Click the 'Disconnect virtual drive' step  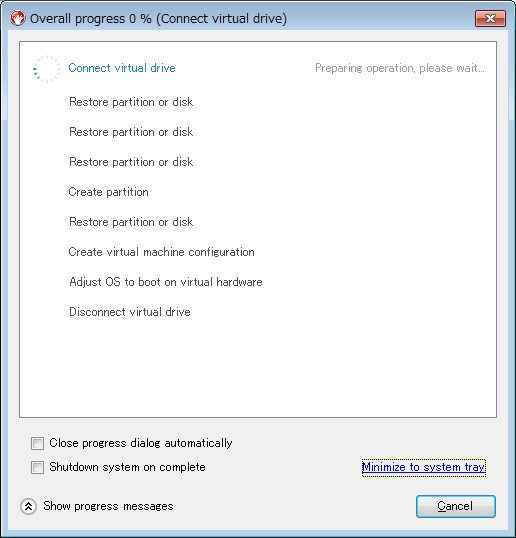[130, 312]
